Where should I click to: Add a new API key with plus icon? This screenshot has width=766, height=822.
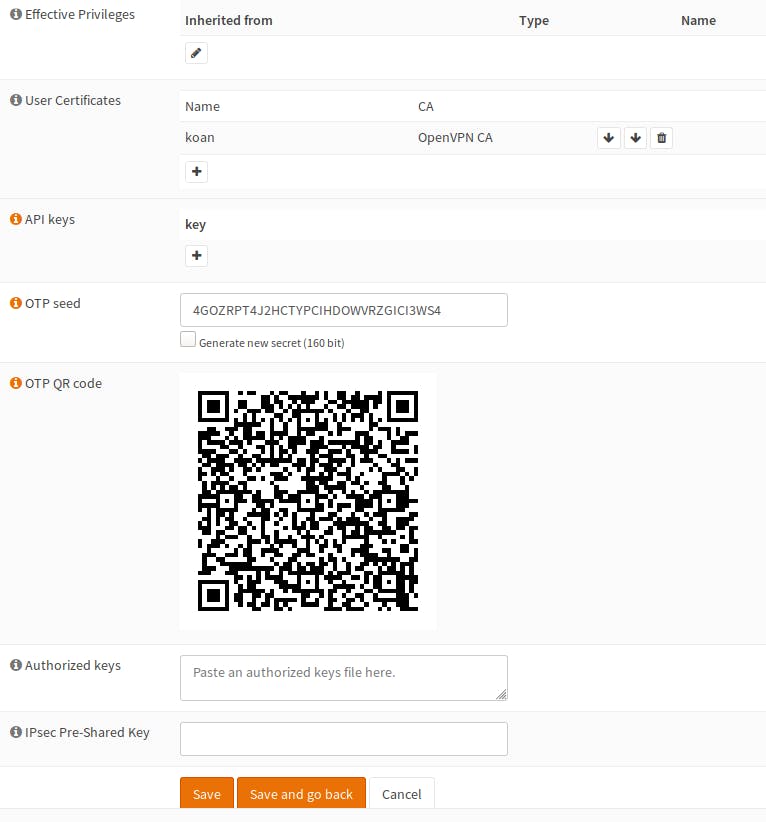point(197,255)
